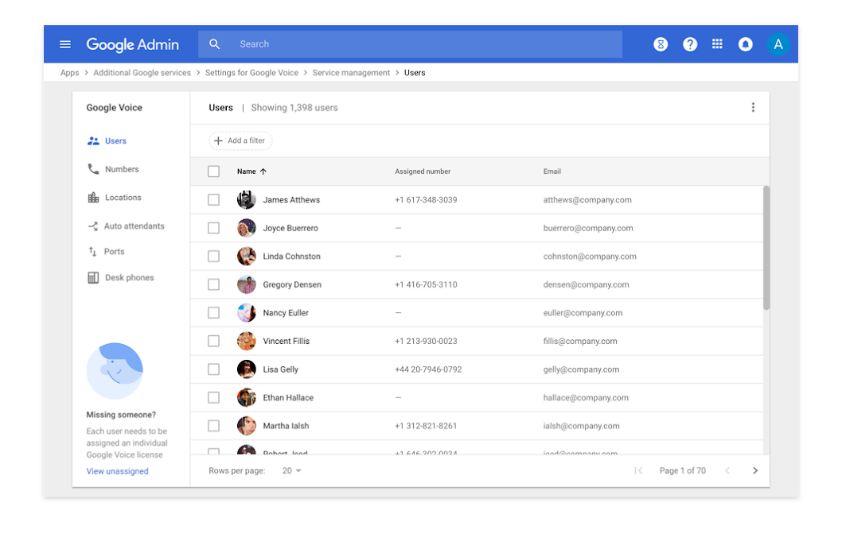Go to Settings for Google Voice breadcrumb
This screenshot has height=535, width=843.
pos(252,73)
